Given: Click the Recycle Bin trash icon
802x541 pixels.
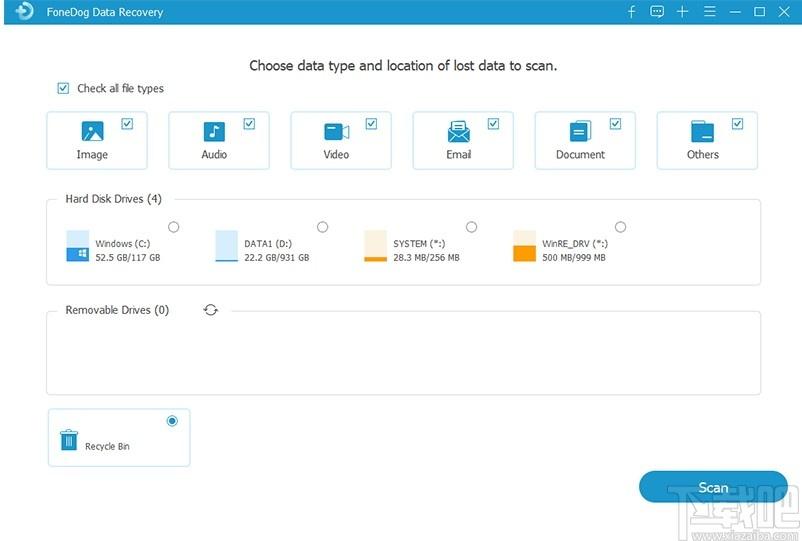Looking at the screenshot, I should (68, 440).
